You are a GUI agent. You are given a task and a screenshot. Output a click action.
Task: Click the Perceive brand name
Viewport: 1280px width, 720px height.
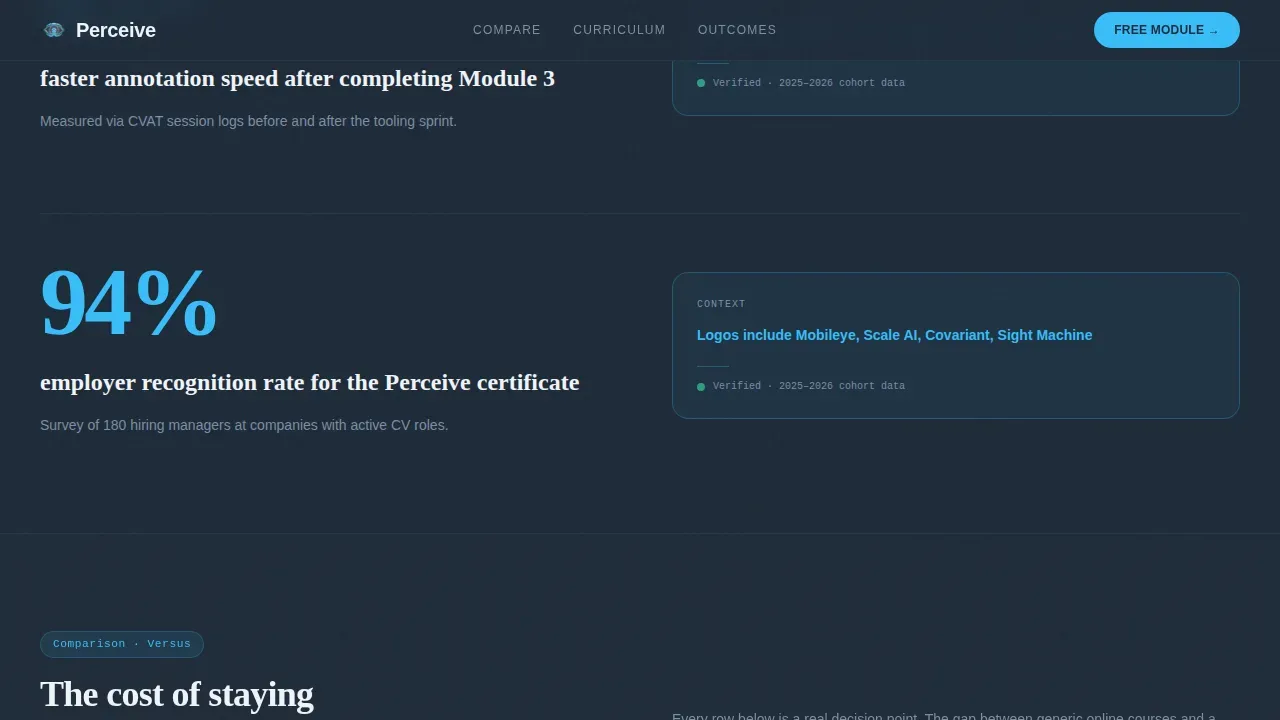[116, 30]
